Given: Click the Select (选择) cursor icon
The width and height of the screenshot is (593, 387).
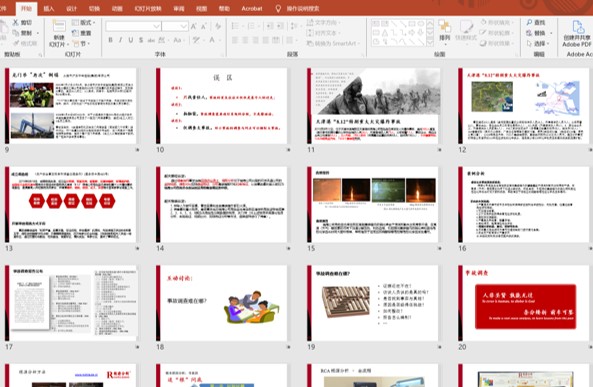Looking at the screenshot, I should click(x=529, y=44).
